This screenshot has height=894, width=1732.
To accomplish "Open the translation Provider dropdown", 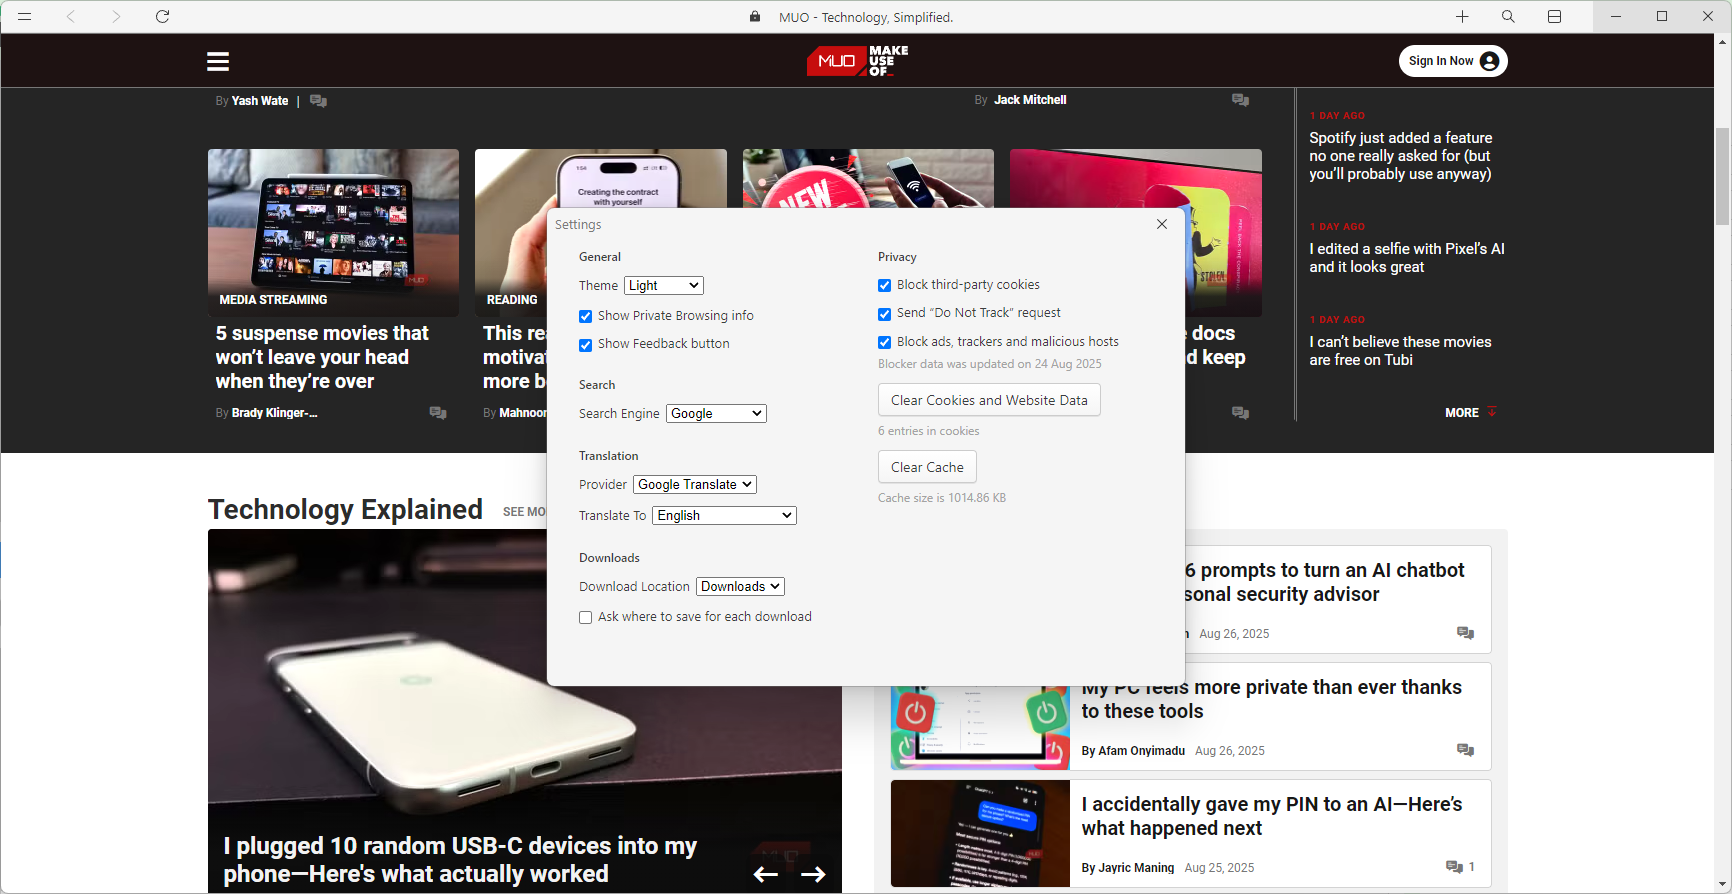I will point(695,485).
